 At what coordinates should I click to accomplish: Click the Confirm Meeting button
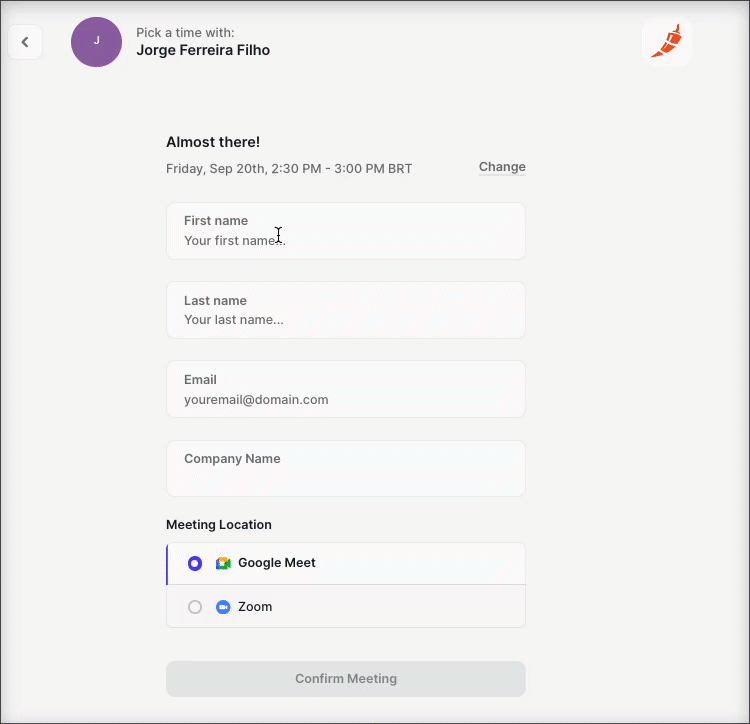(x=346, y=679)
